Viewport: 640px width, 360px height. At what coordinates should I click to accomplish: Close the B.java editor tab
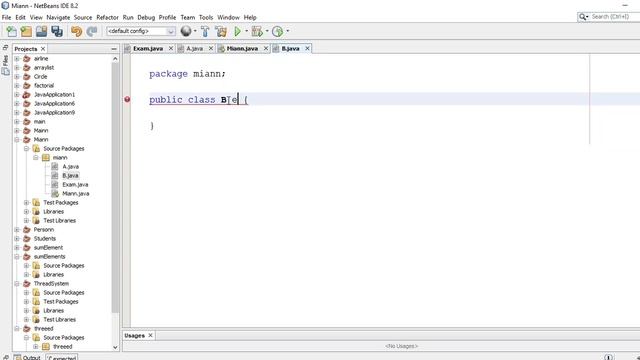coord(307,48)
